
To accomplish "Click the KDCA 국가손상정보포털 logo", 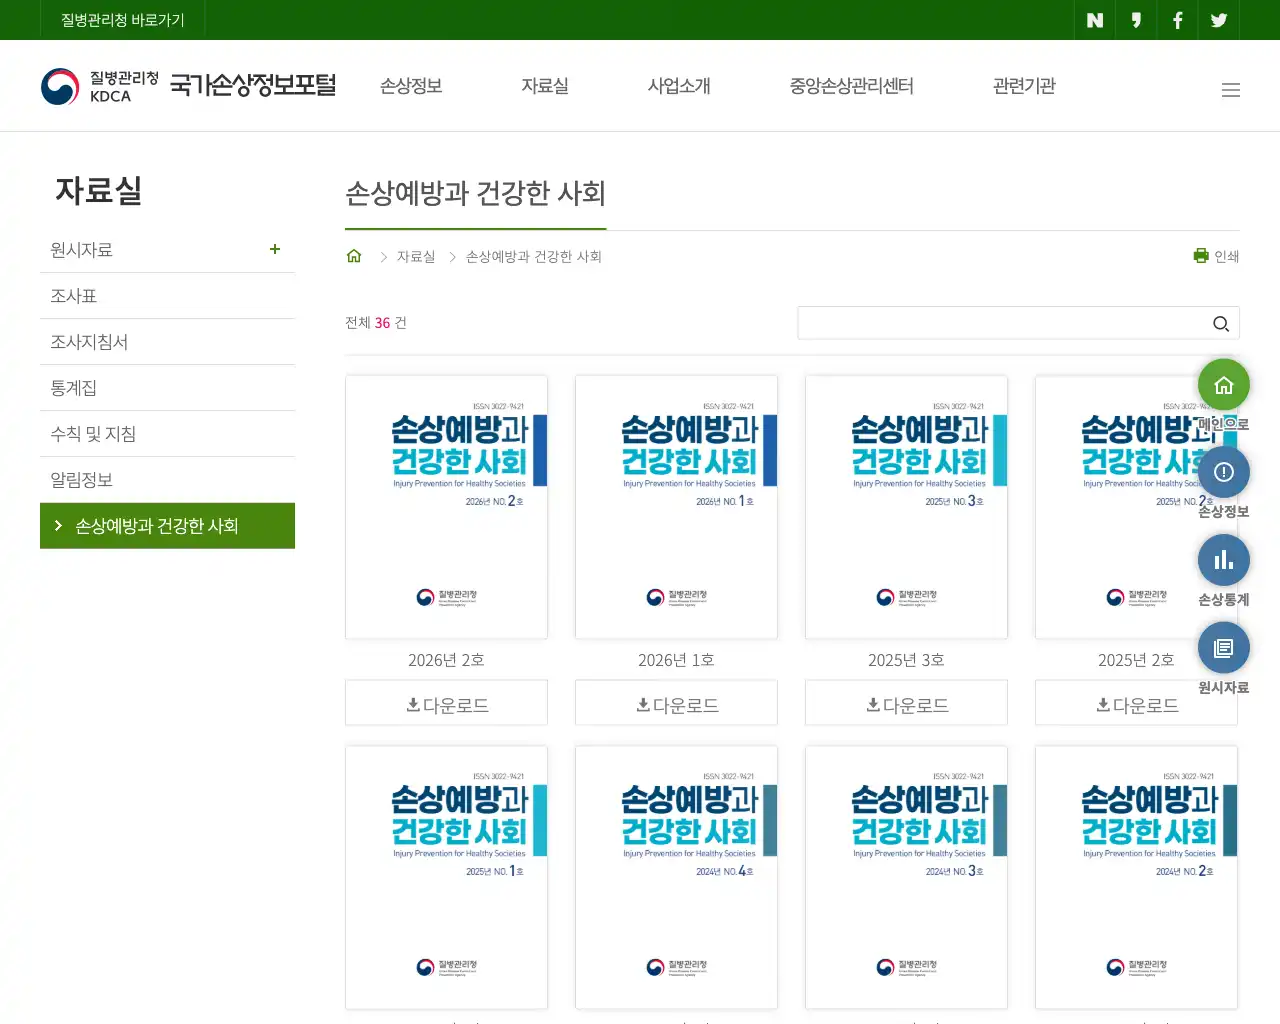I will pos(188,86).
